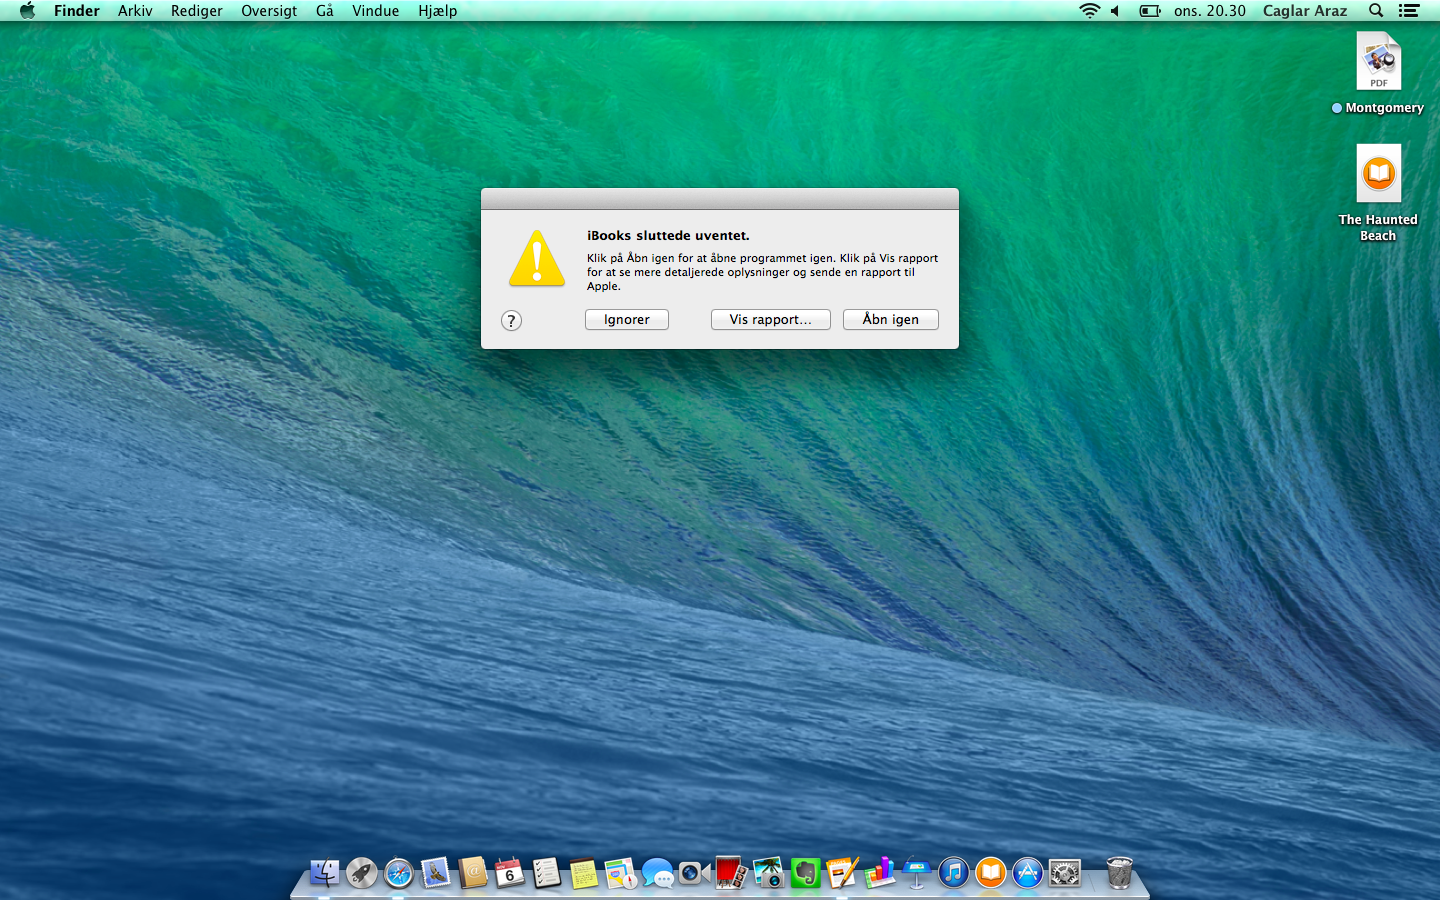The height and width of the screenshot is (900, 1440).
Task: Open volume control in menu bar
Action: click(1115, 11)
